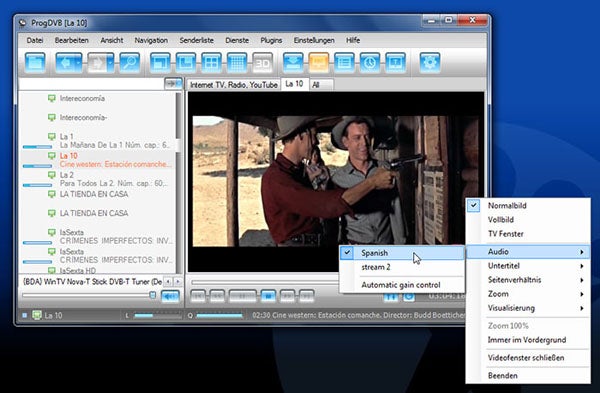
Task: Click the download/record-to-tray toolbar icon
Action: pos(293,62)
